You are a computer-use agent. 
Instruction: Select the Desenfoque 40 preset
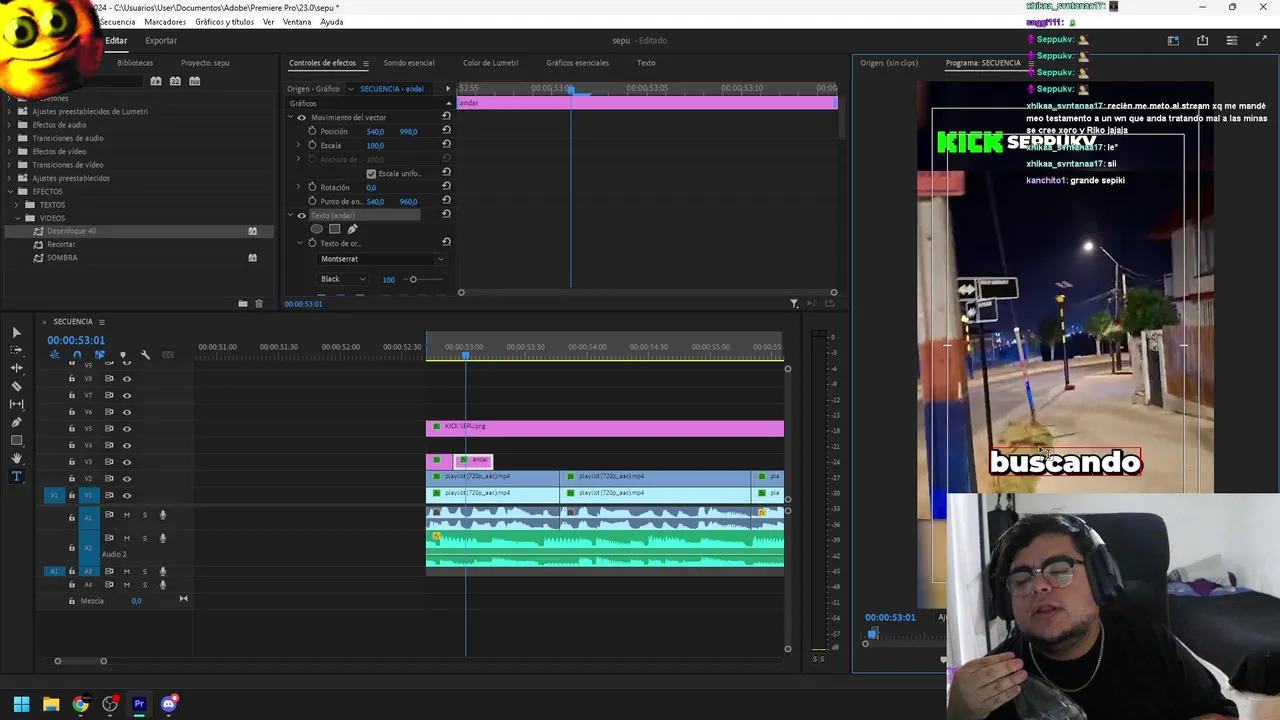(x=71, y=231)
